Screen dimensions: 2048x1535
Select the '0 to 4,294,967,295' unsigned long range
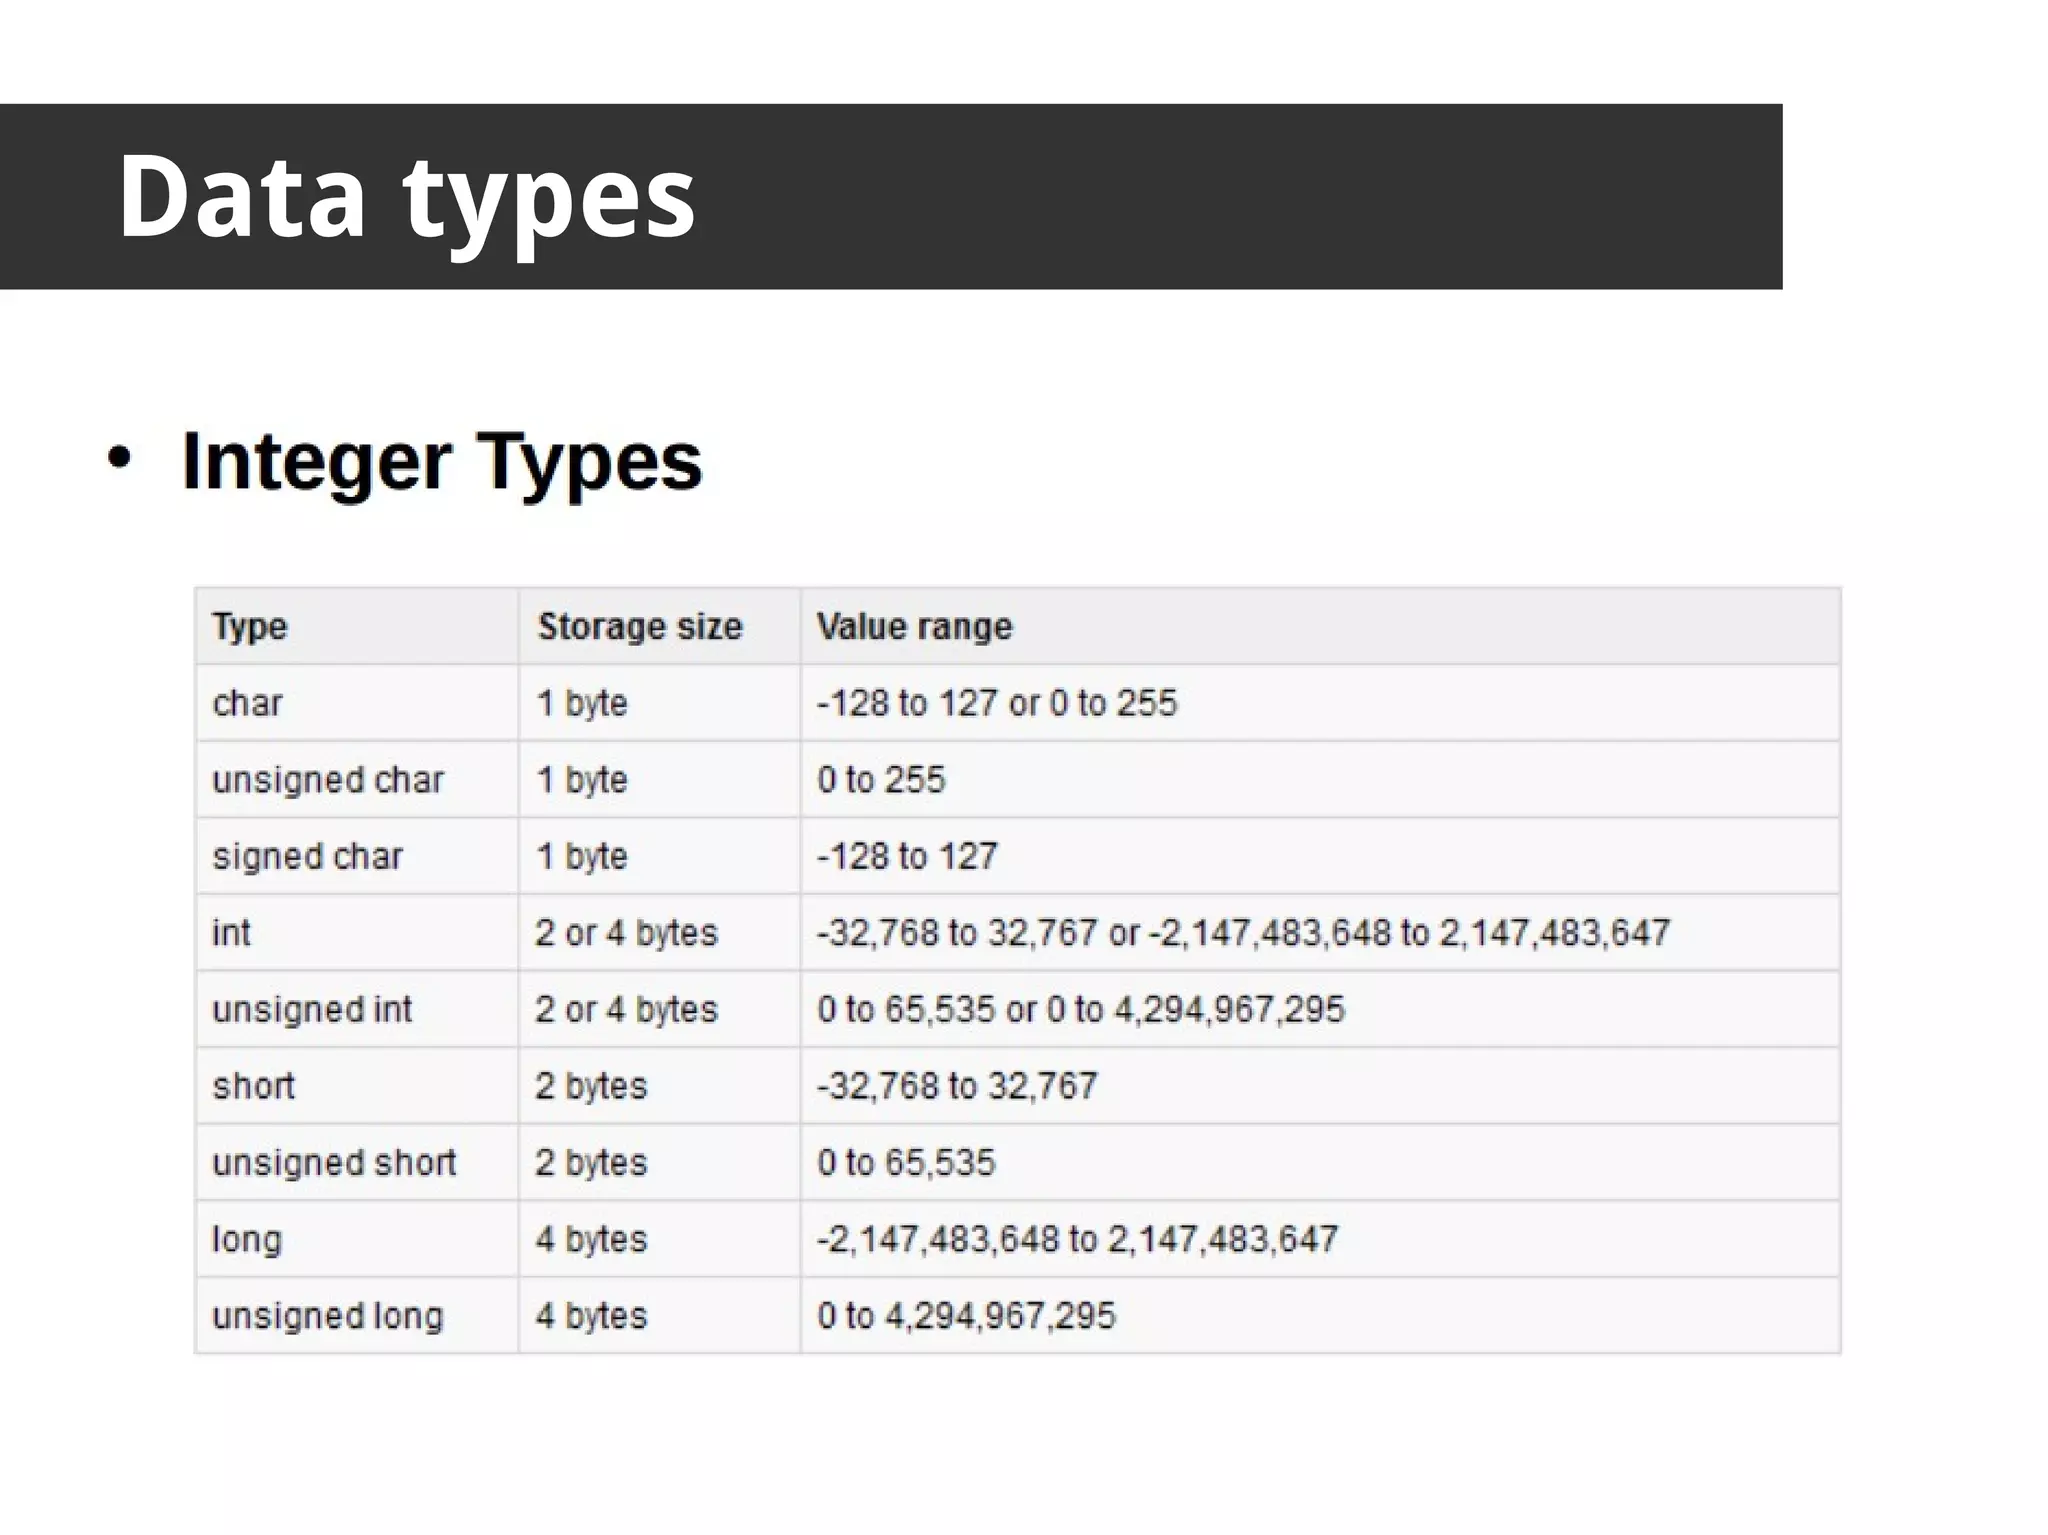point(965,1316)
